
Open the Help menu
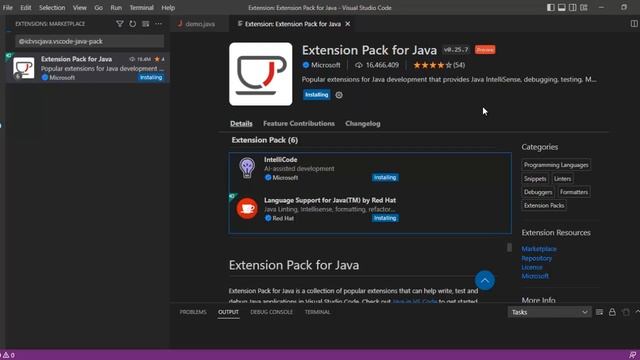click(168, 8)
